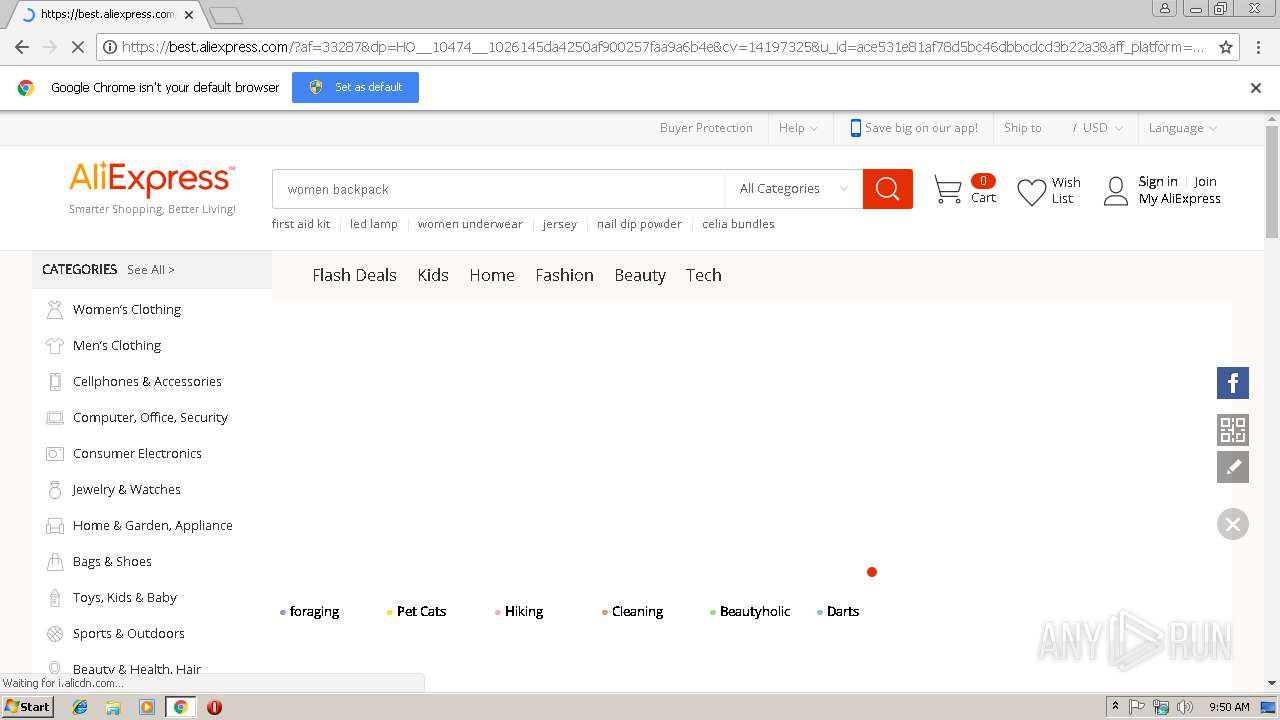
Task: Open the Flash Deals tab
Action: click(x=354, y=275)
